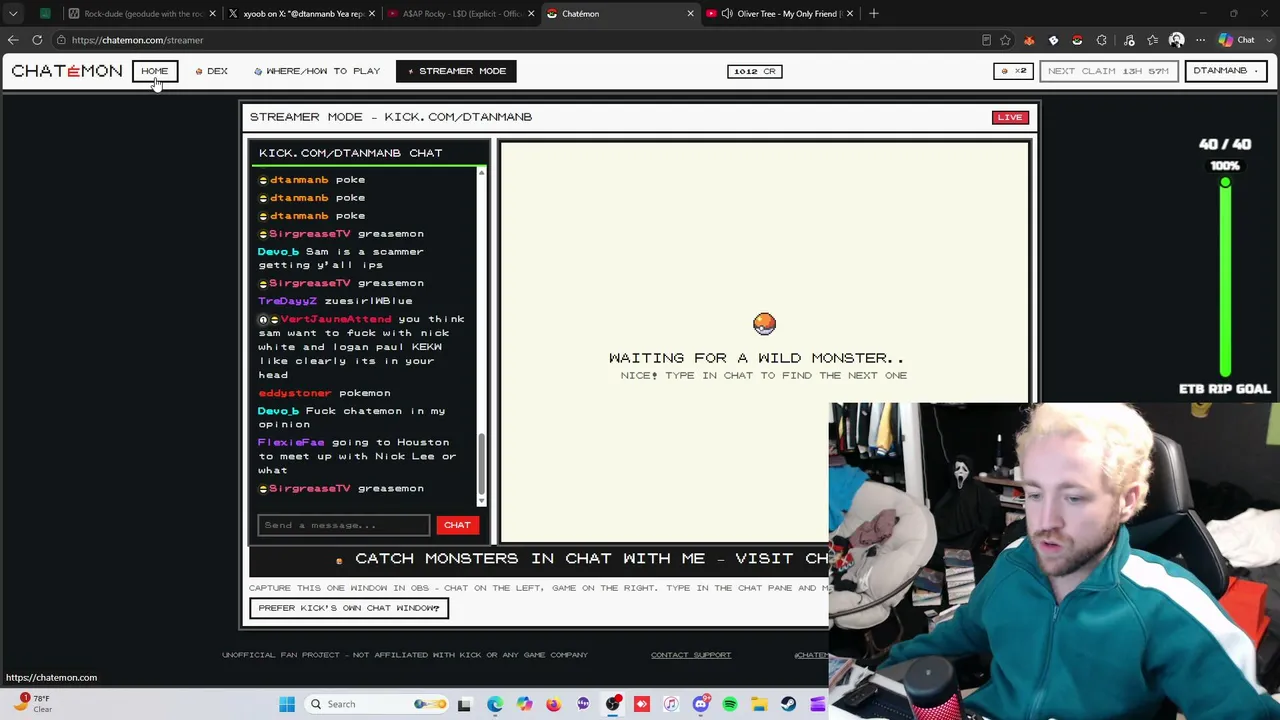Screen dimensions: 1280x720
Task: Click VertJauneAttend username in chat
Action: pos(336,319)
